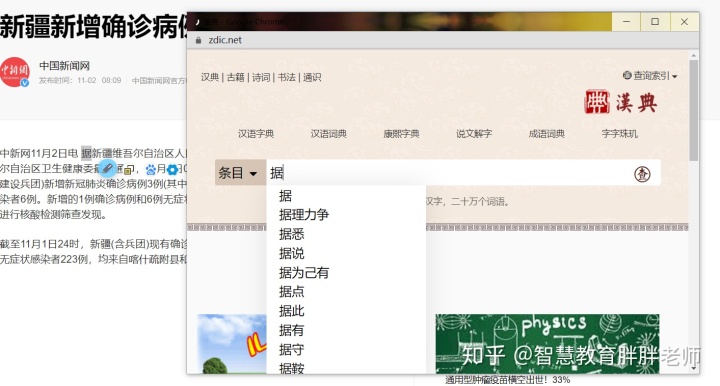This screenshot has width=720, height=386.
Task: Open the 康熙字典 tab
Action: [401, 134]
